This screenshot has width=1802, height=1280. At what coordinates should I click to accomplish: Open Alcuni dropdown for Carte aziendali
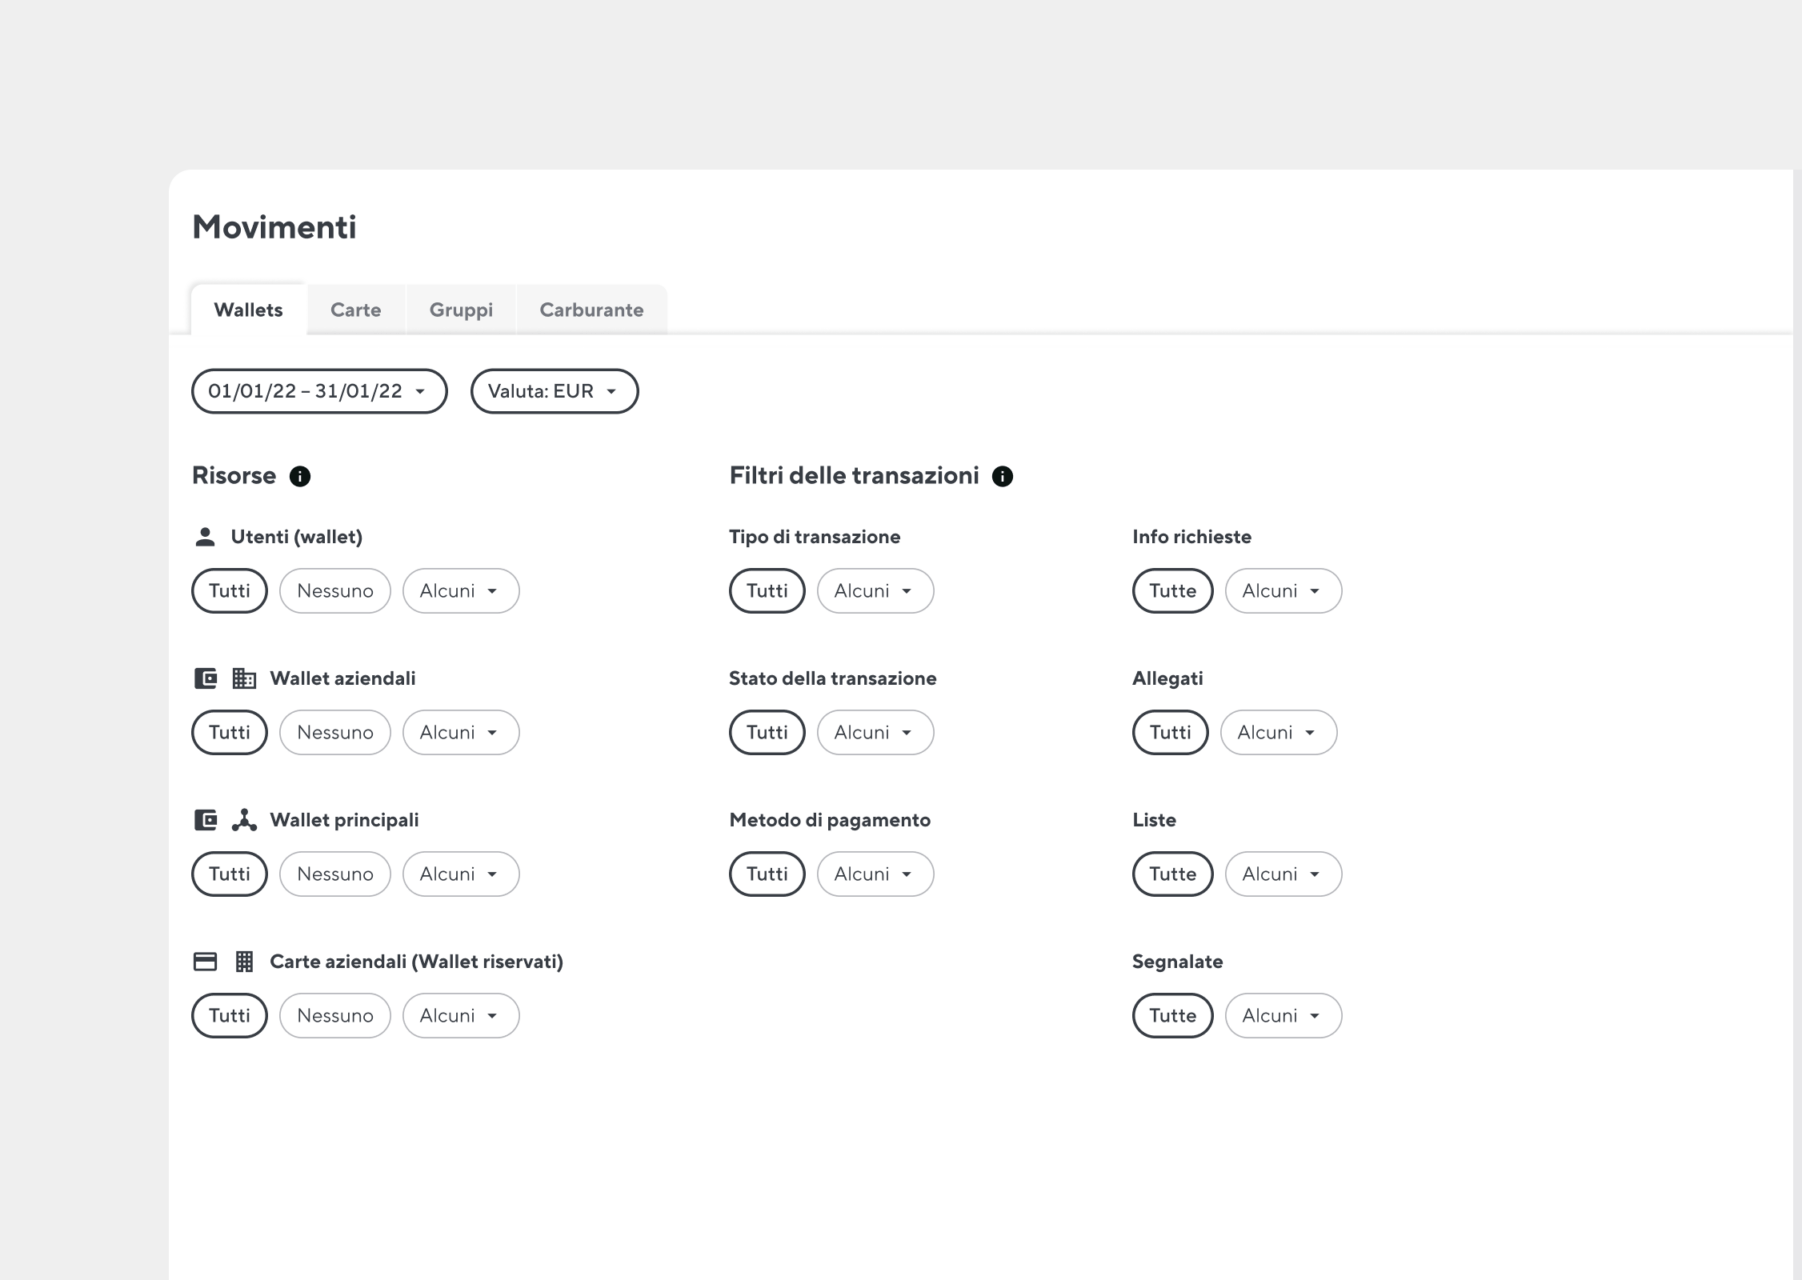(x=461, y=1016)
